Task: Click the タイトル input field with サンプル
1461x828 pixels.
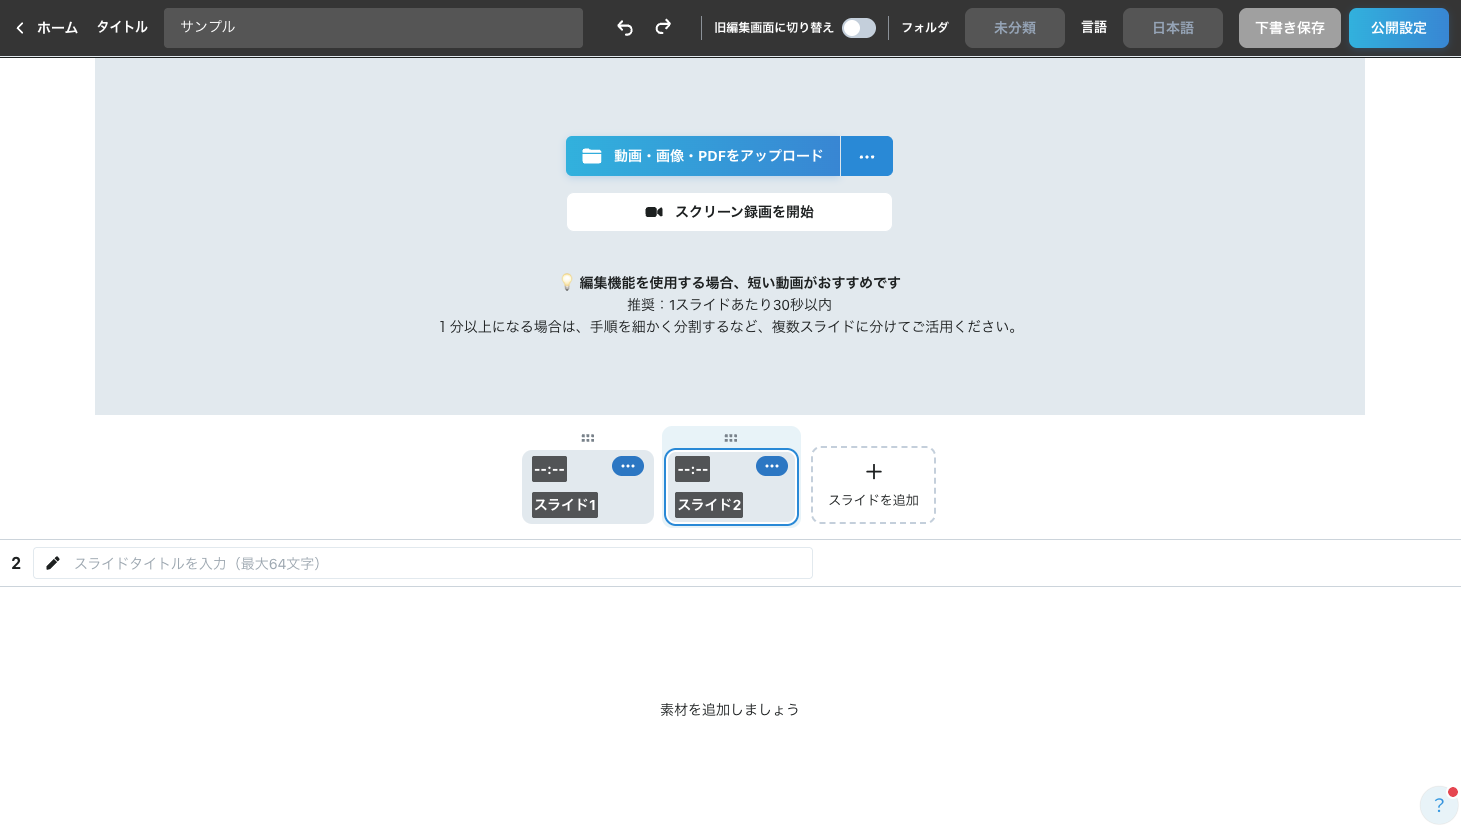Action: point(373,28)
